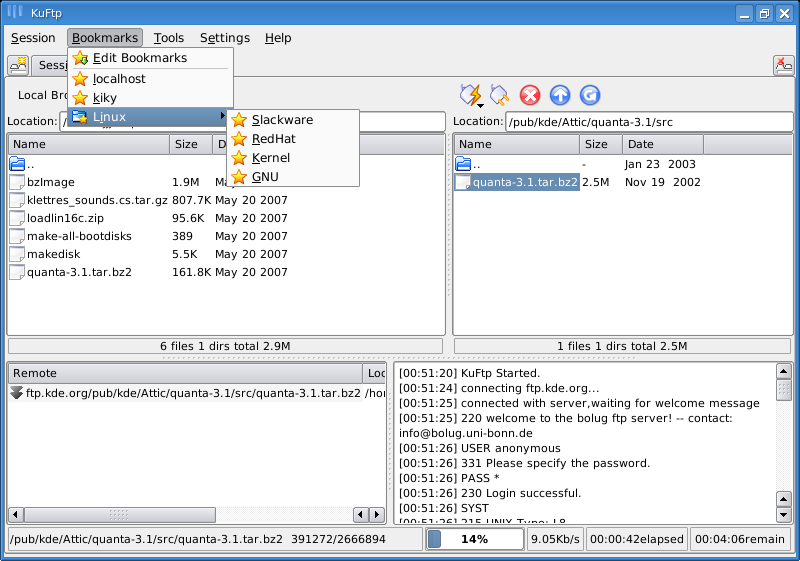Click the close session tab icon
This screenshot has height=561, width=800.
[783, 65]
